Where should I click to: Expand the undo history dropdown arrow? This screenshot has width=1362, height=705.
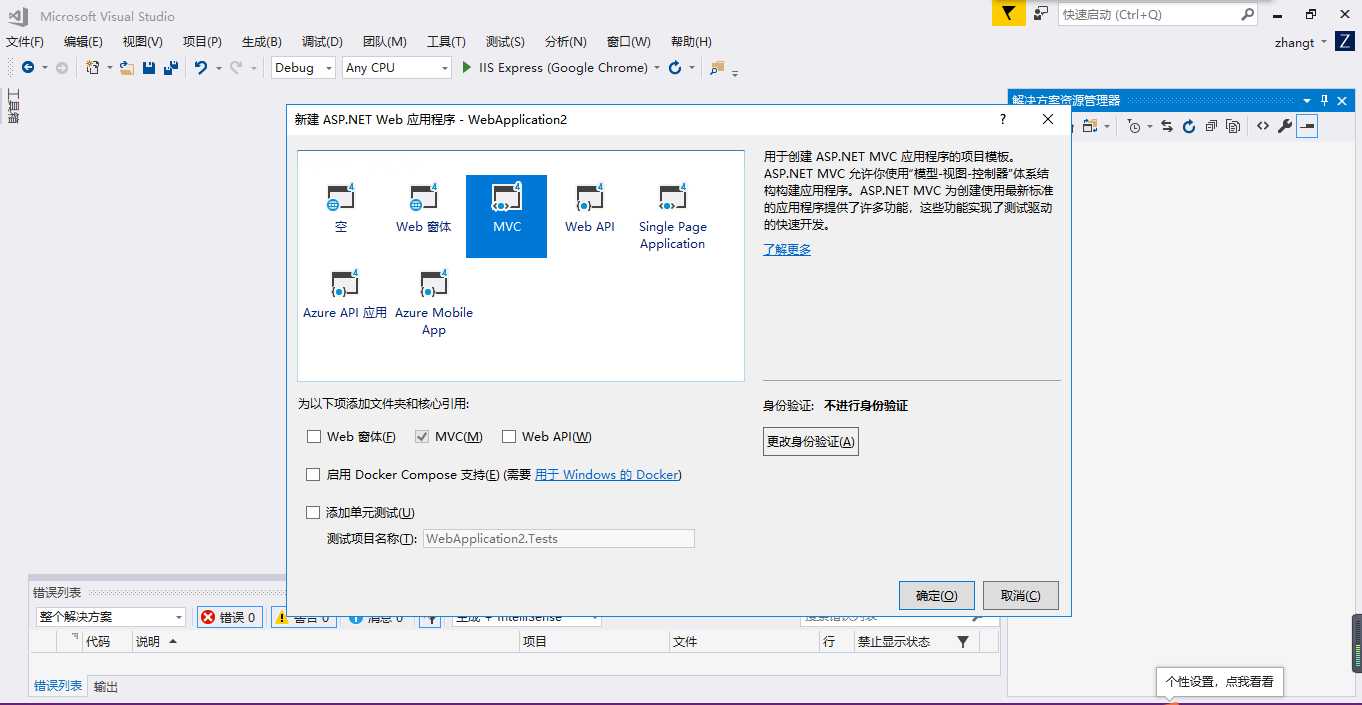(x=218, y=68)
